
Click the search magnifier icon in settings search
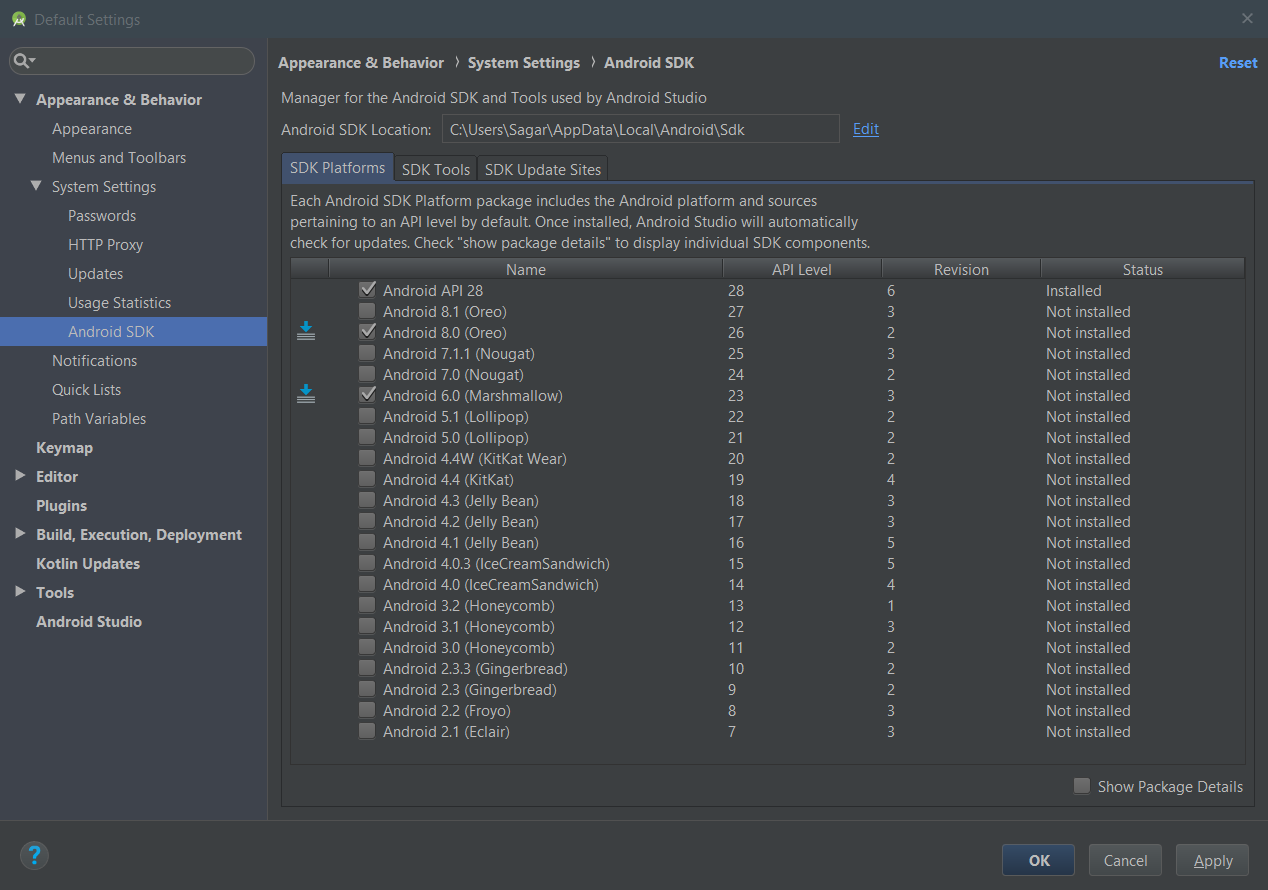tap(23, 61)
